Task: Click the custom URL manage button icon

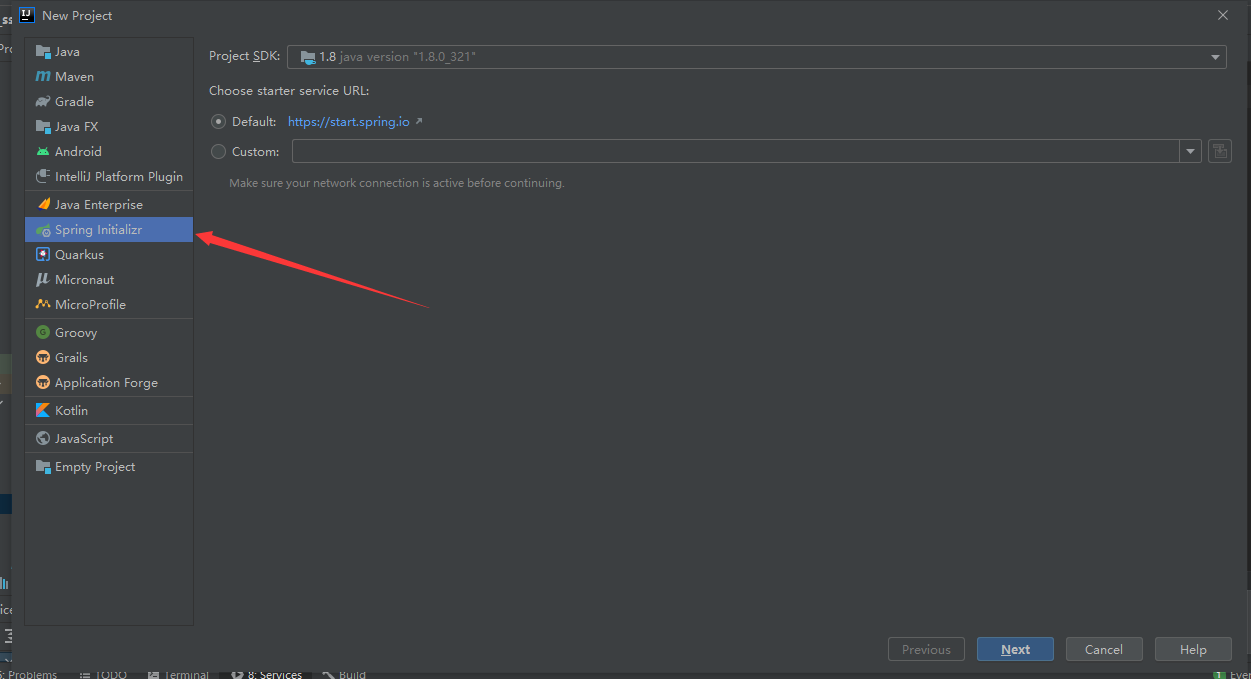Action: click(1219, 151)
